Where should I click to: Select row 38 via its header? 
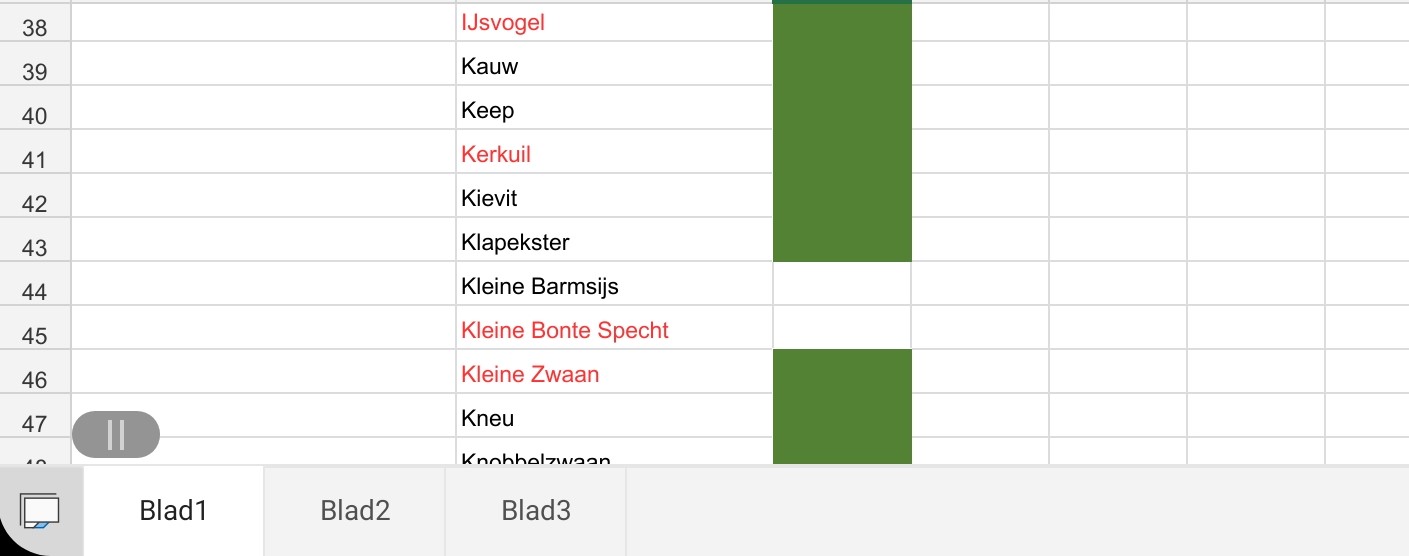click(x=35, y=26)
